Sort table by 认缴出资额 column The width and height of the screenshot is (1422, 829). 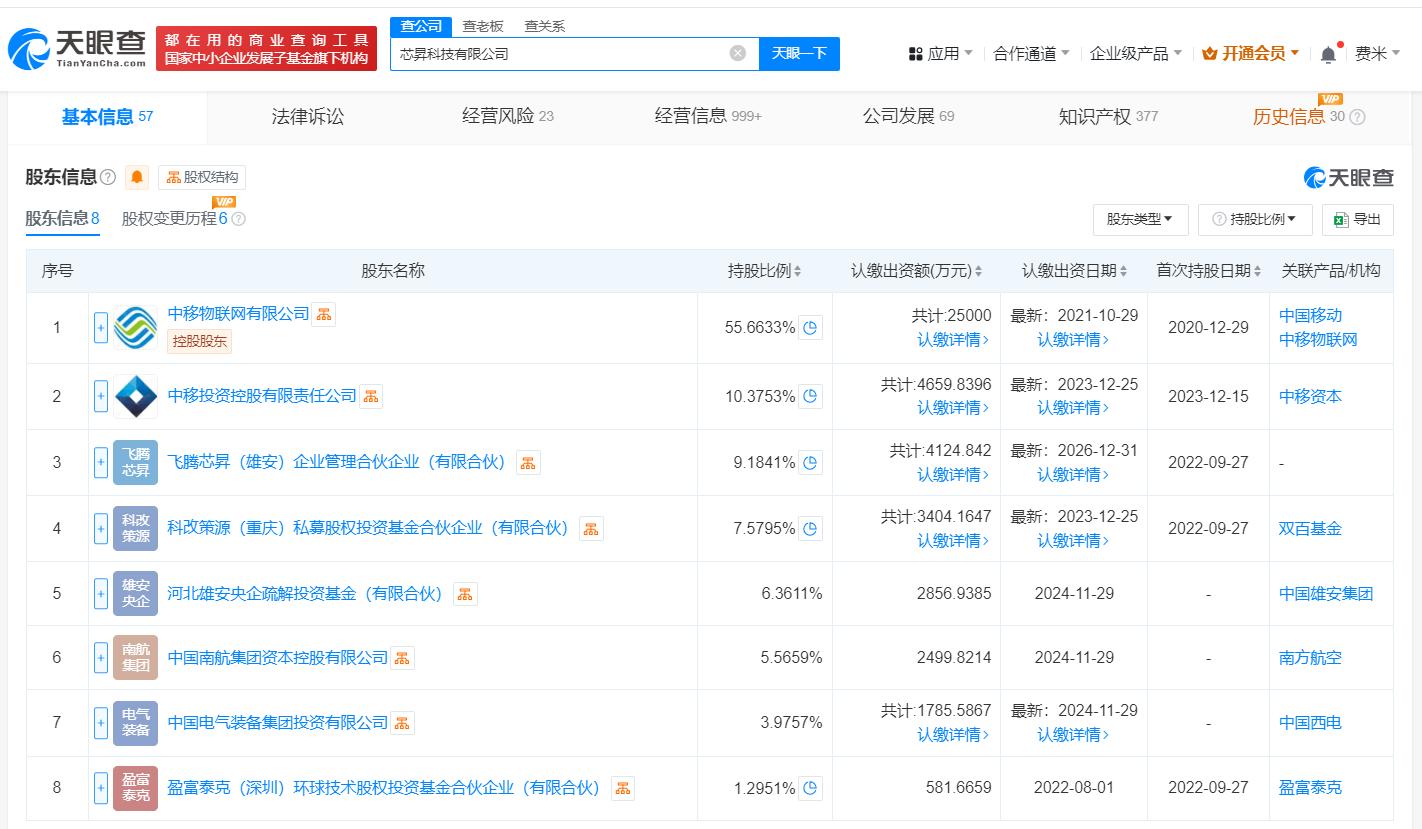tap(978, 271)
